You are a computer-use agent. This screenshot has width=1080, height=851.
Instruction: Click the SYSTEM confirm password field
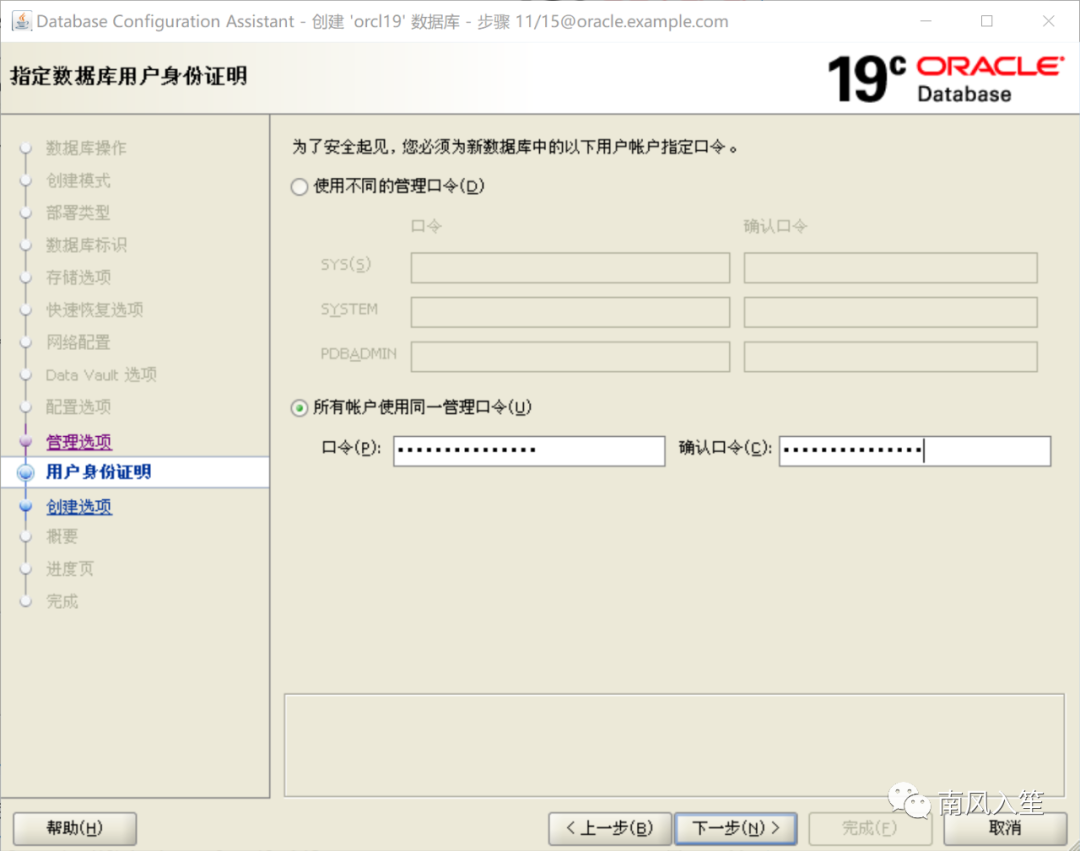click(891, 312)
